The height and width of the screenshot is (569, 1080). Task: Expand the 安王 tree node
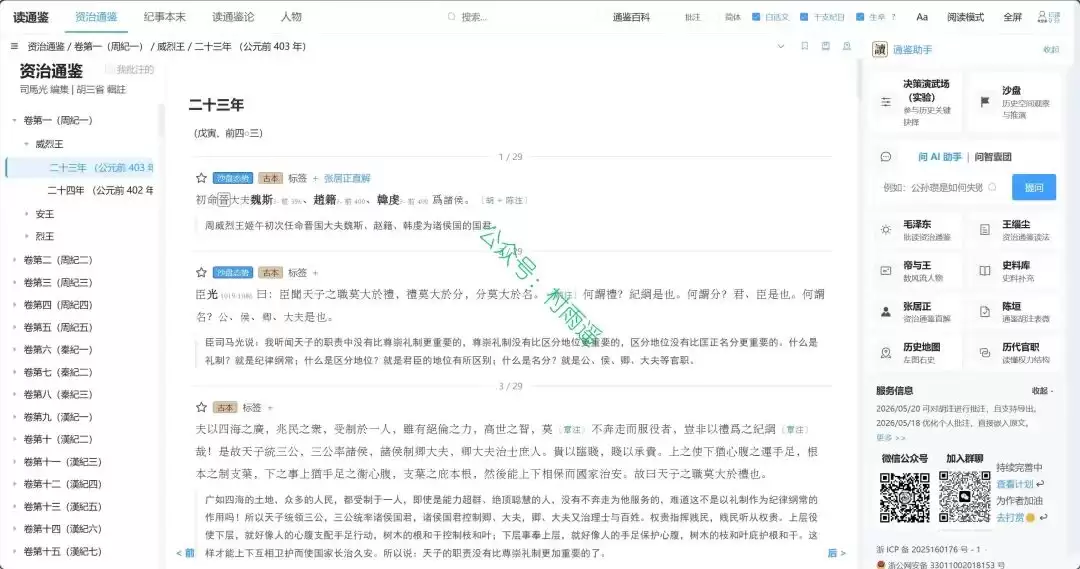point(27,214)
